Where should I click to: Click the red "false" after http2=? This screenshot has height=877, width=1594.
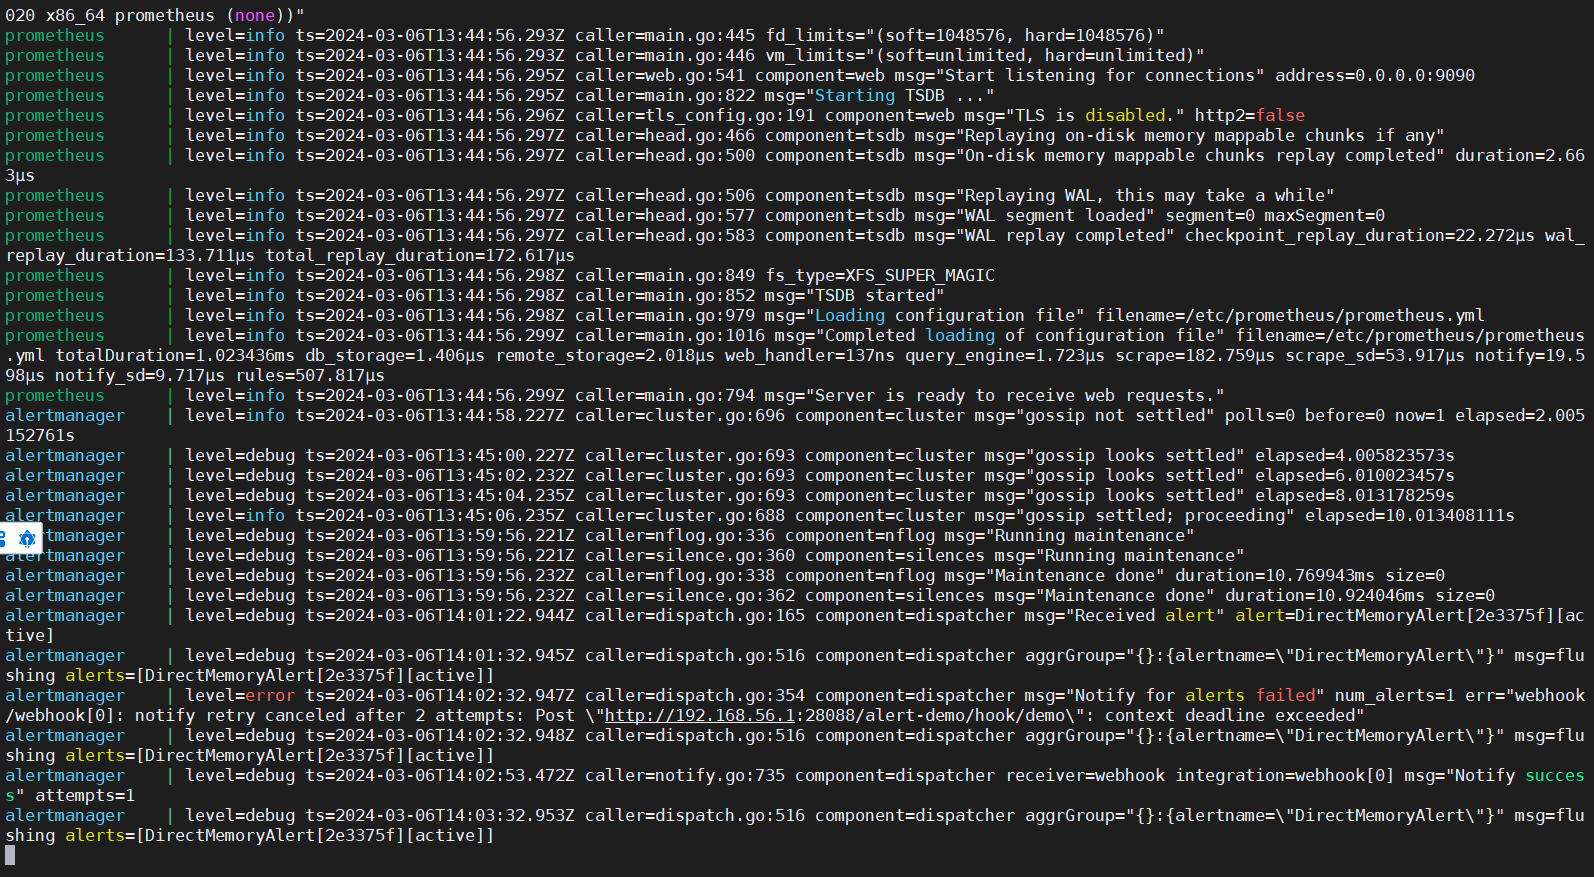pyautogui.click(x=1280, y=115)
